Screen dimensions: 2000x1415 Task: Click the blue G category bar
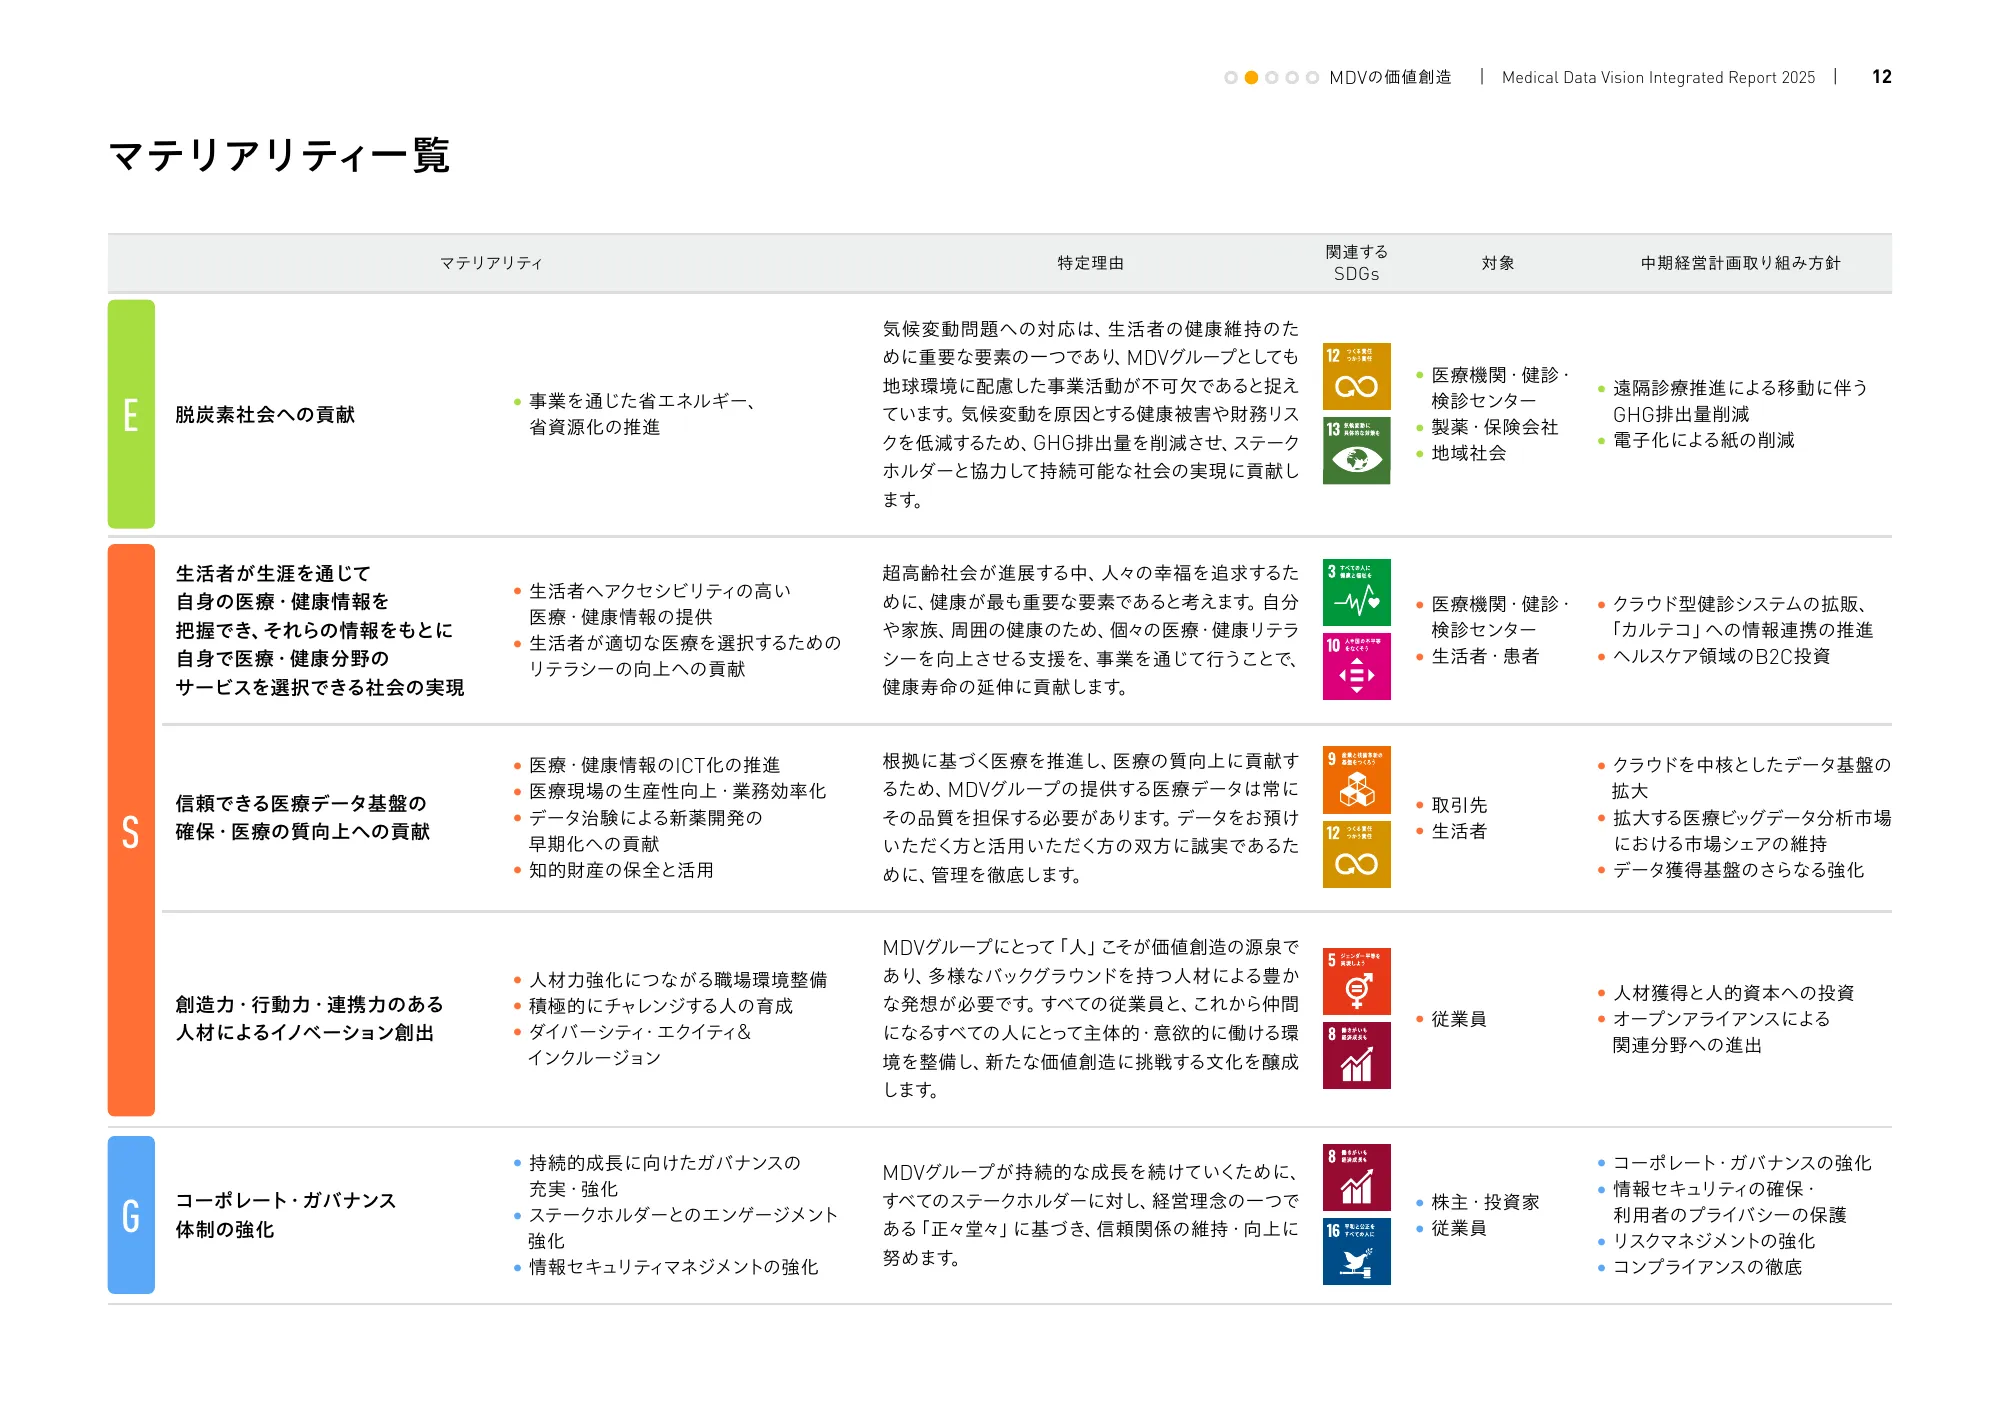[x=131, y=1215]
